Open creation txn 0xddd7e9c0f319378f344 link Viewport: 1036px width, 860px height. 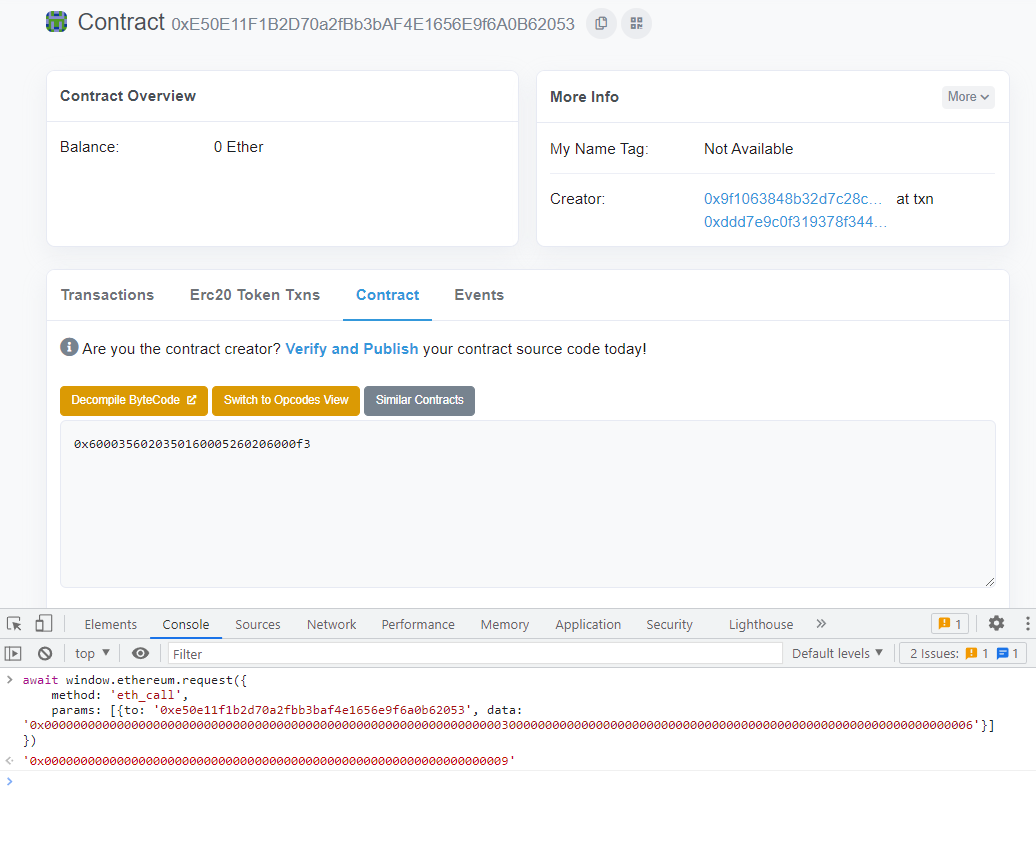(796, 222)
